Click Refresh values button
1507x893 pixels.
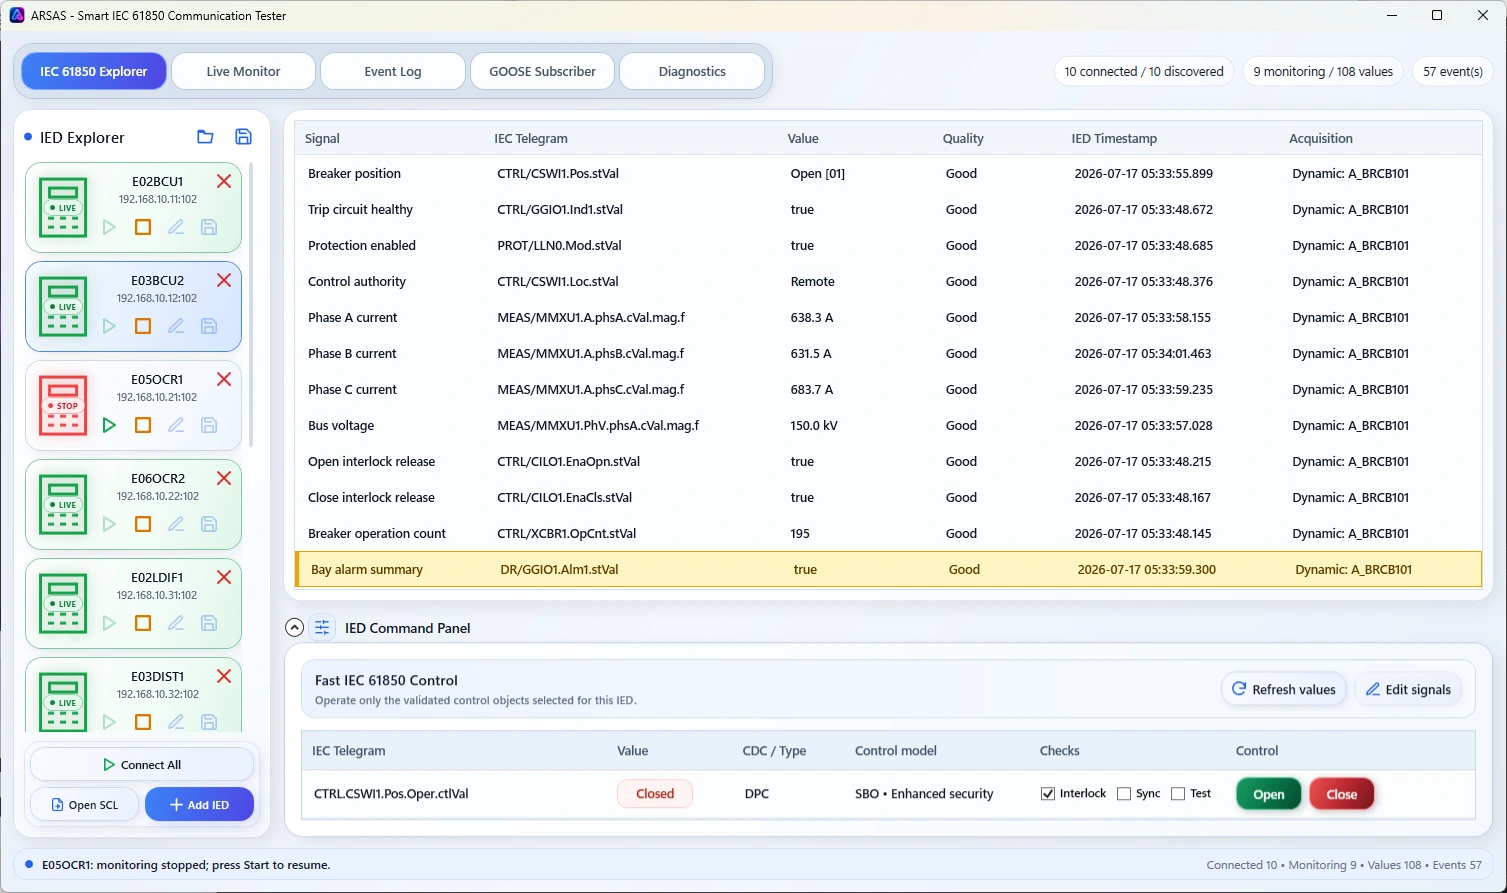1284,689
